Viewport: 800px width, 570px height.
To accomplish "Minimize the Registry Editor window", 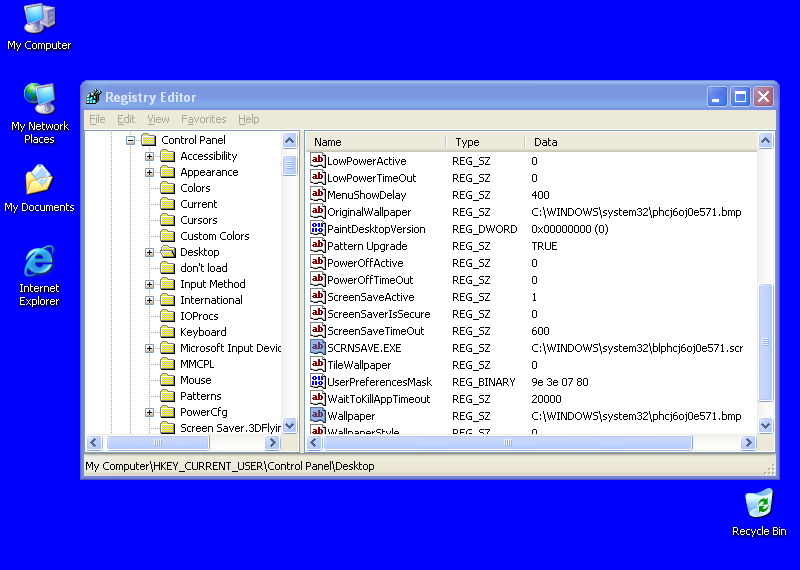I will tap(716, 96).
